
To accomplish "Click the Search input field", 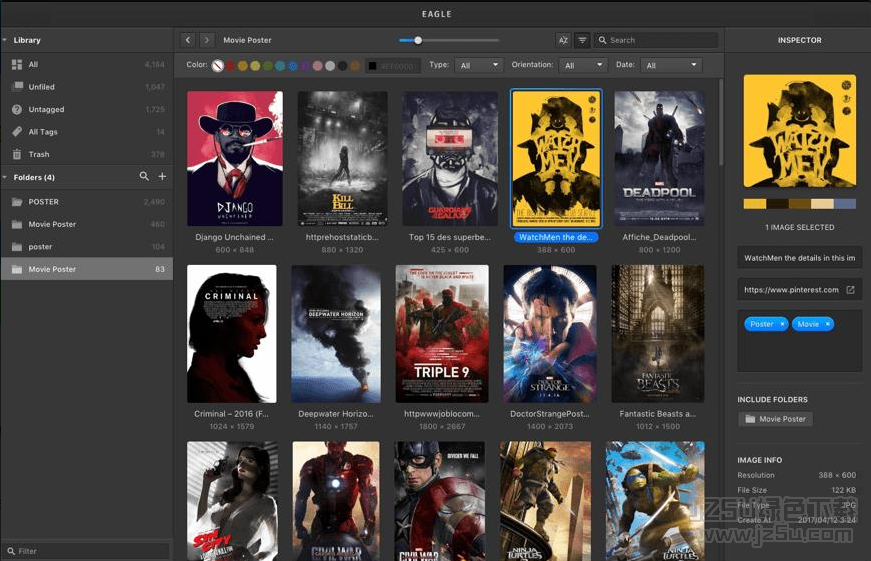I will [x=655, y=40].
